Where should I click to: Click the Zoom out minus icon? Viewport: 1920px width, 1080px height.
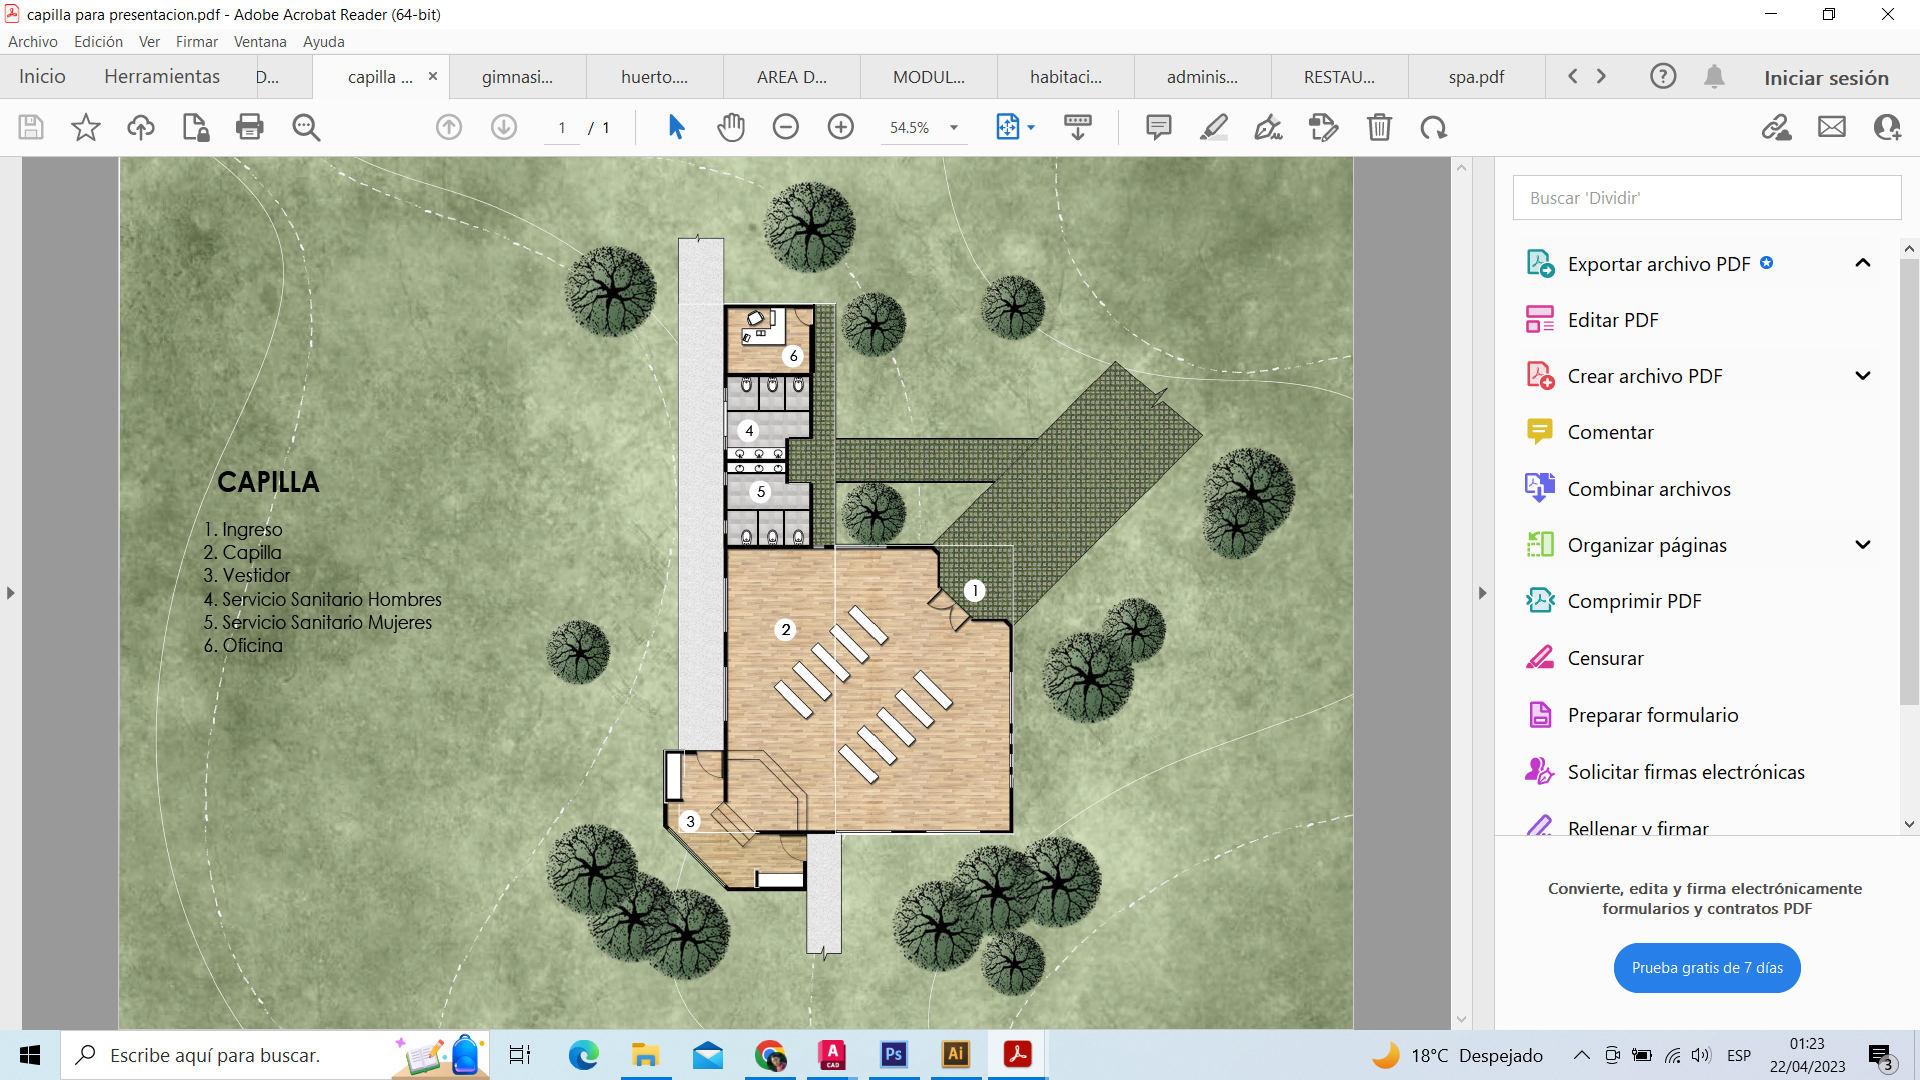click(x=785, y=127)
